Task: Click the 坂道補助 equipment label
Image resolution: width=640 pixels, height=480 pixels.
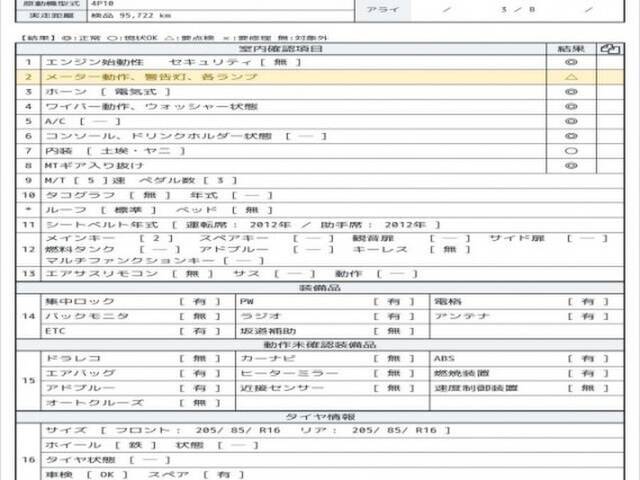Action: [268, 331]
